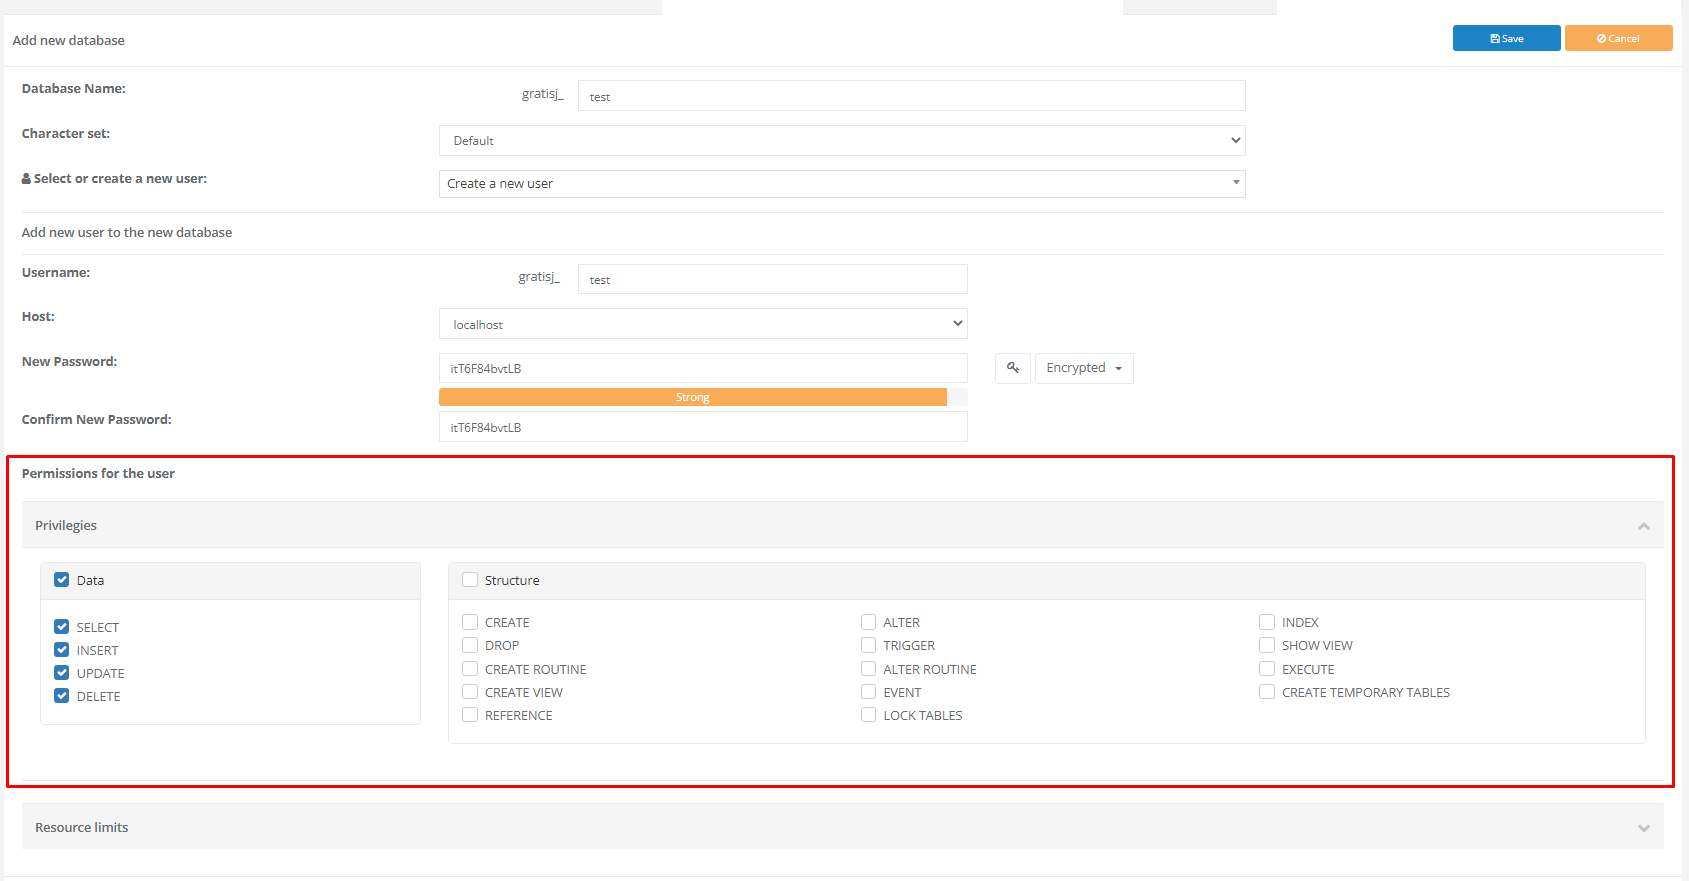
Task: Cancel adding the database
Action: coord(1618,38)
